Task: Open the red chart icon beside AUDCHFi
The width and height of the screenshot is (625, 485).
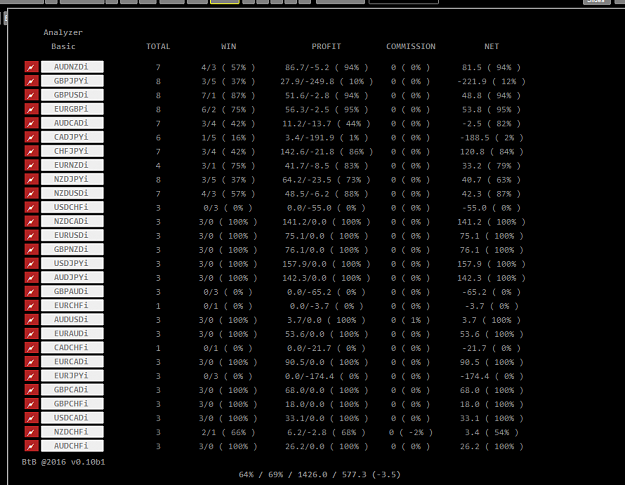Action: [x=31, y=446]
